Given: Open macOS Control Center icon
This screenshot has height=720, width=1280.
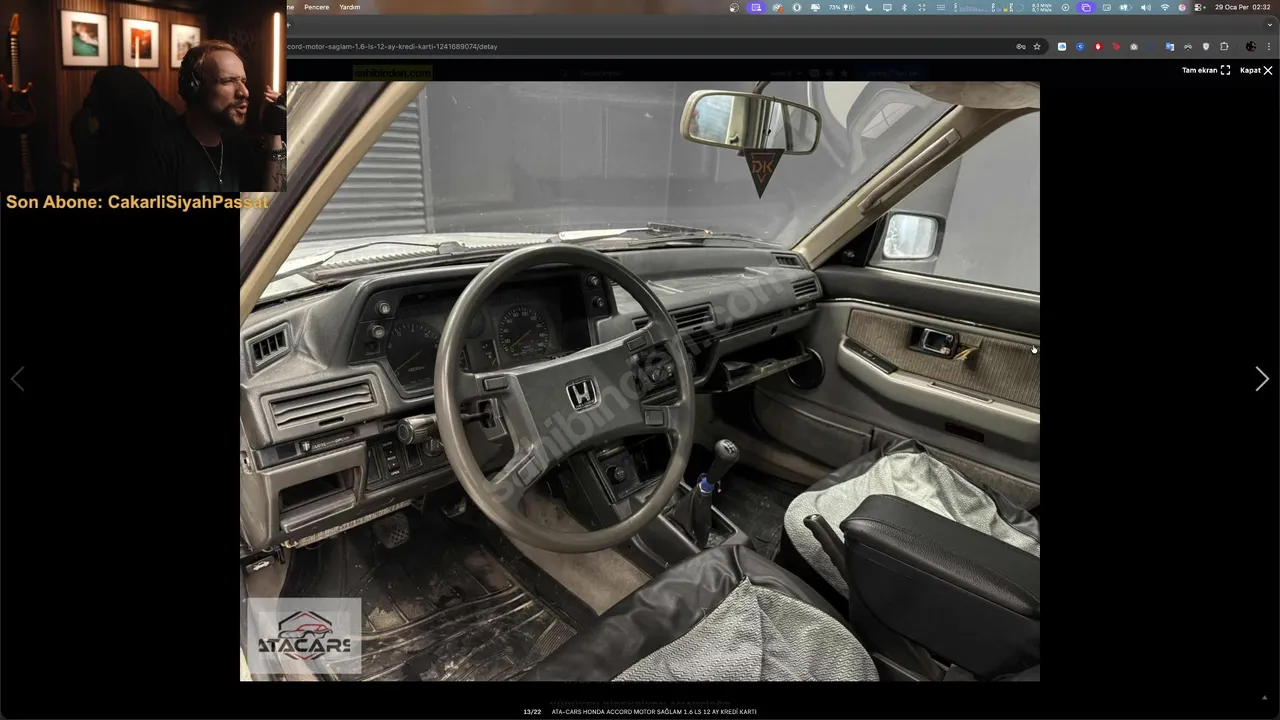Looking at the screenshot, I should coord(1200,7).
